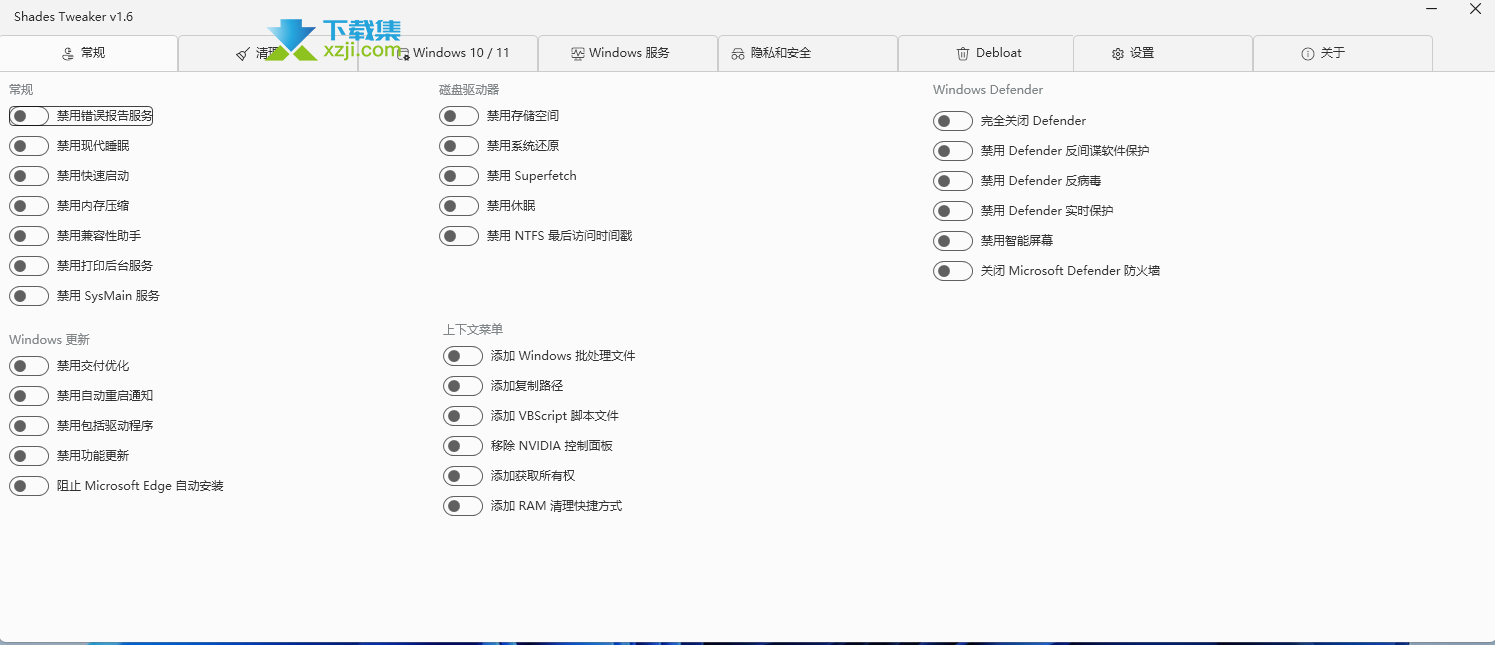This screenshot has height=645, width=1495.
Task: Switch on 移除 NVIDIA 控制面板
Action: tap(463, 446)
